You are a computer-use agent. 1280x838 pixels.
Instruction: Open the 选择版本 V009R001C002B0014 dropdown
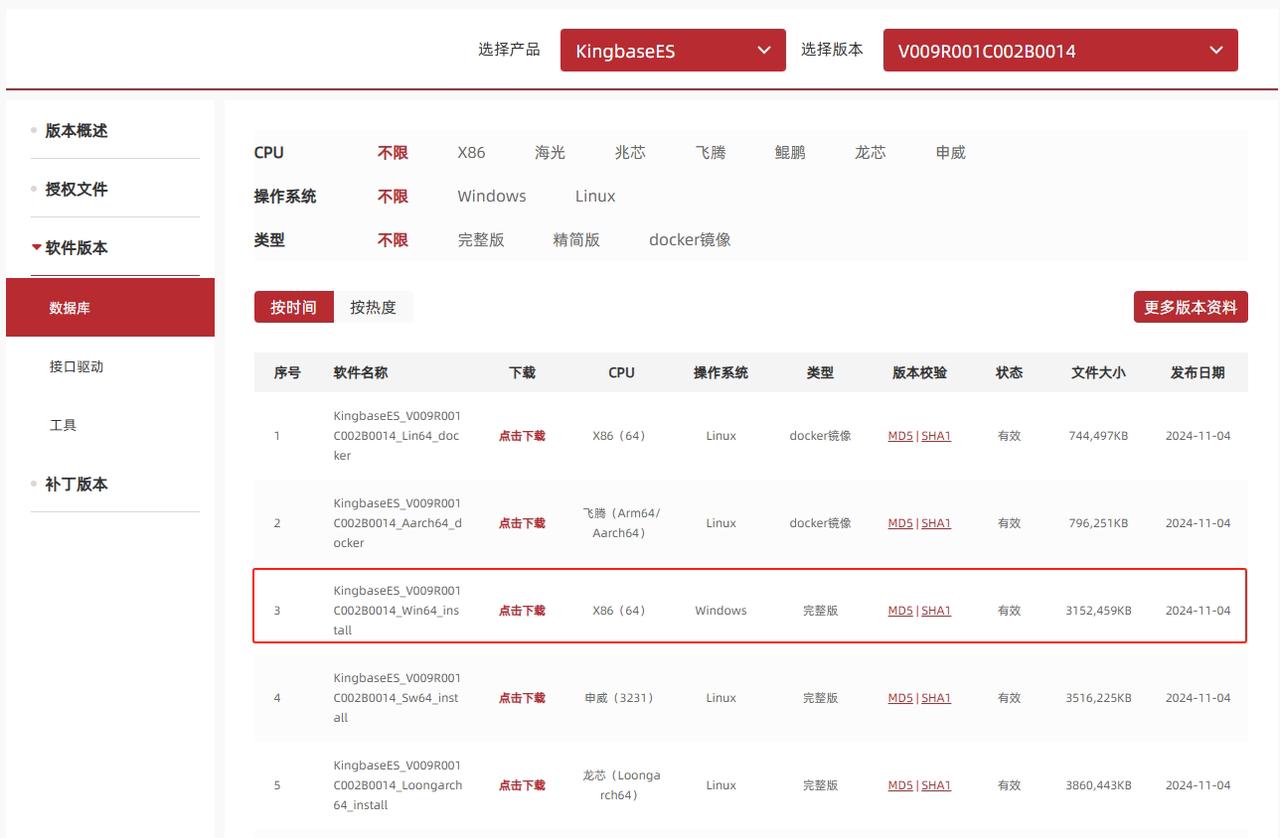[x=1060, y=50]
